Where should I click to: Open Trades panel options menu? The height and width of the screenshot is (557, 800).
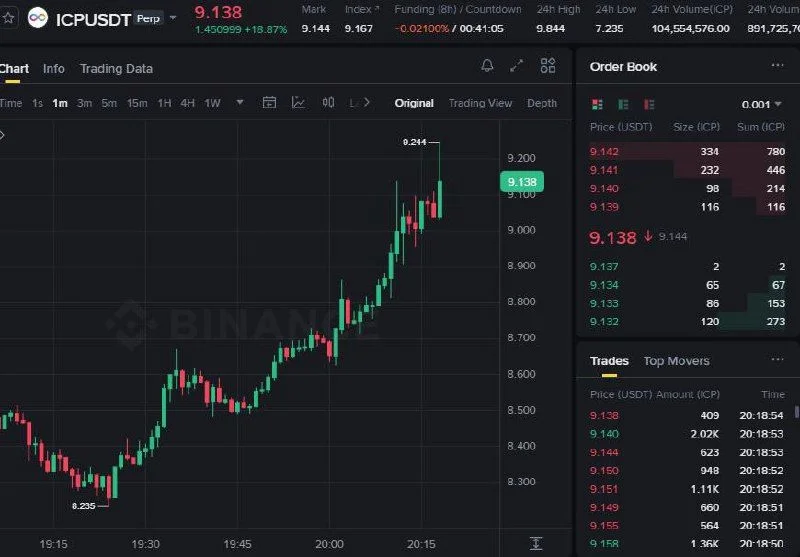click(777, 360)
